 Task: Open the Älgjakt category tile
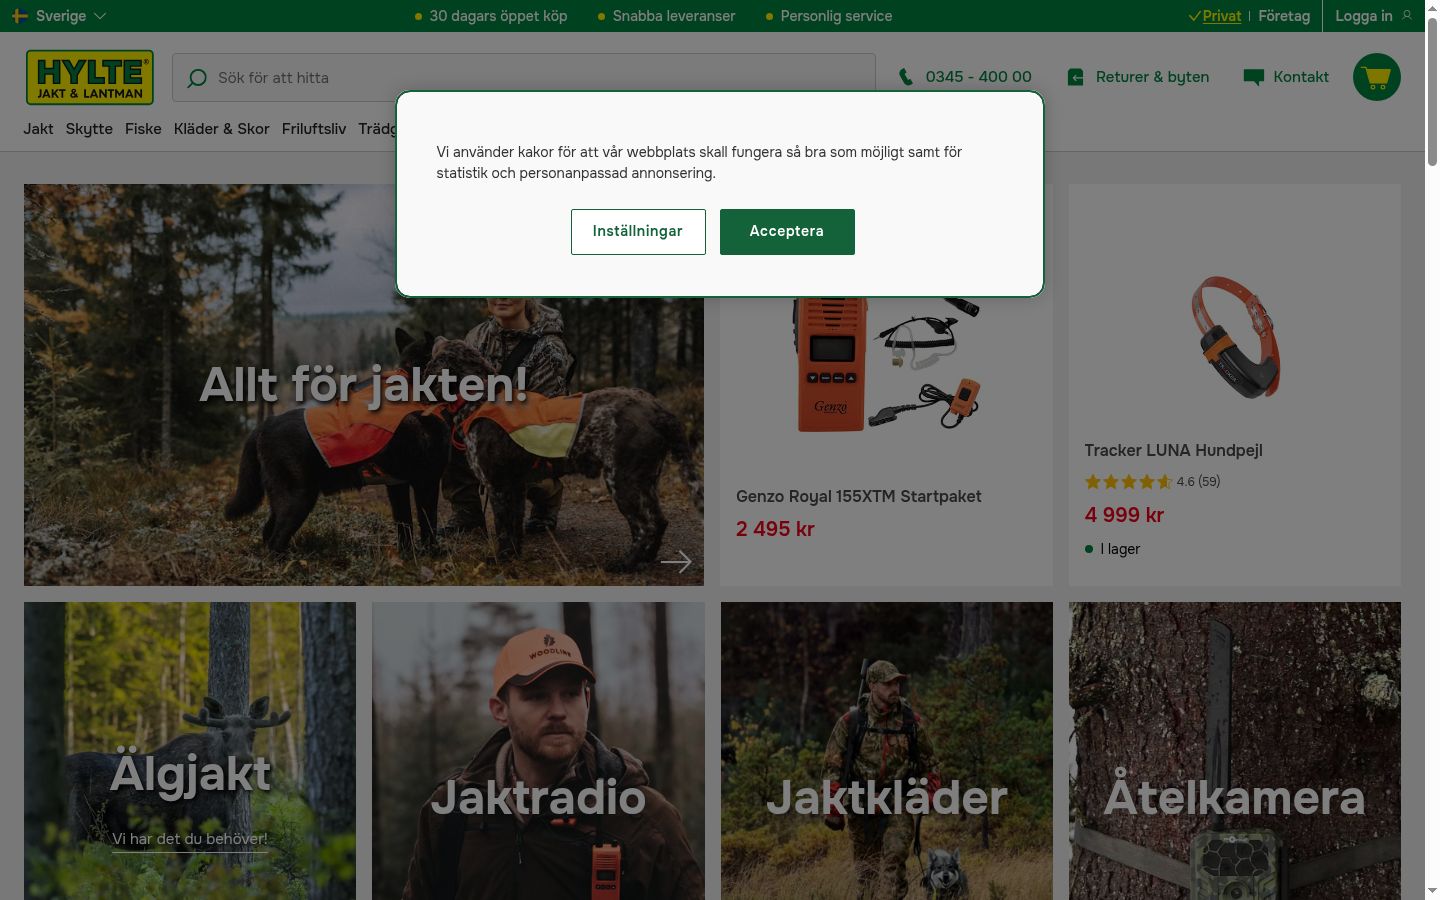pyautogui.click(x=190, y=751)
